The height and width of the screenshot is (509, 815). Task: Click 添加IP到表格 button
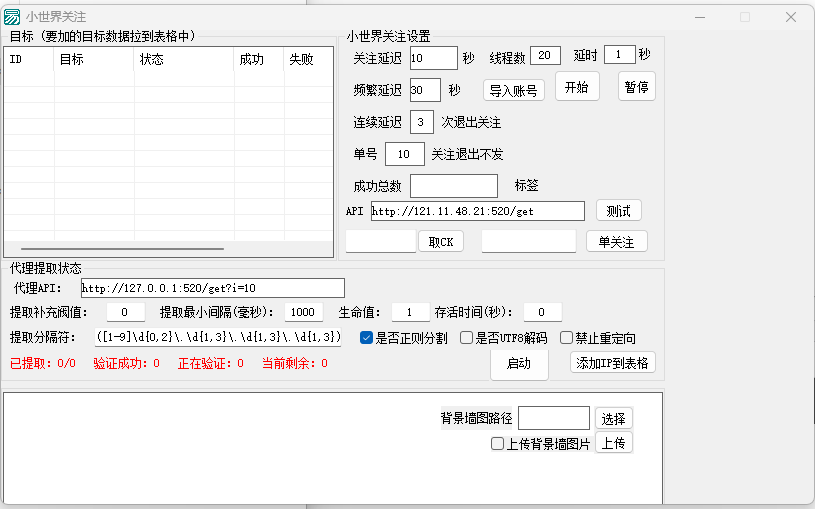(612, 363)
